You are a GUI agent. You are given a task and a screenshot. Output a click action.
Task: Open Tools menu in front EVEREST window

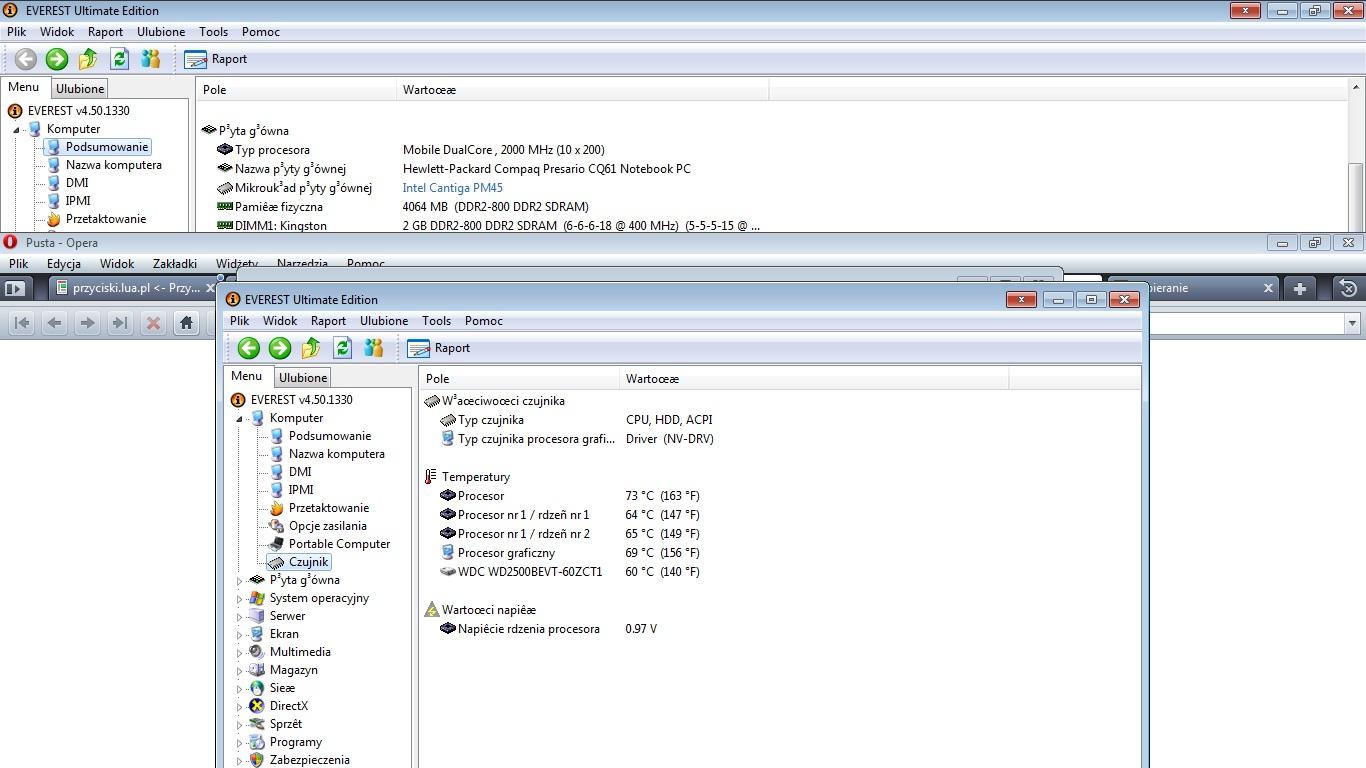pos(436,321)
